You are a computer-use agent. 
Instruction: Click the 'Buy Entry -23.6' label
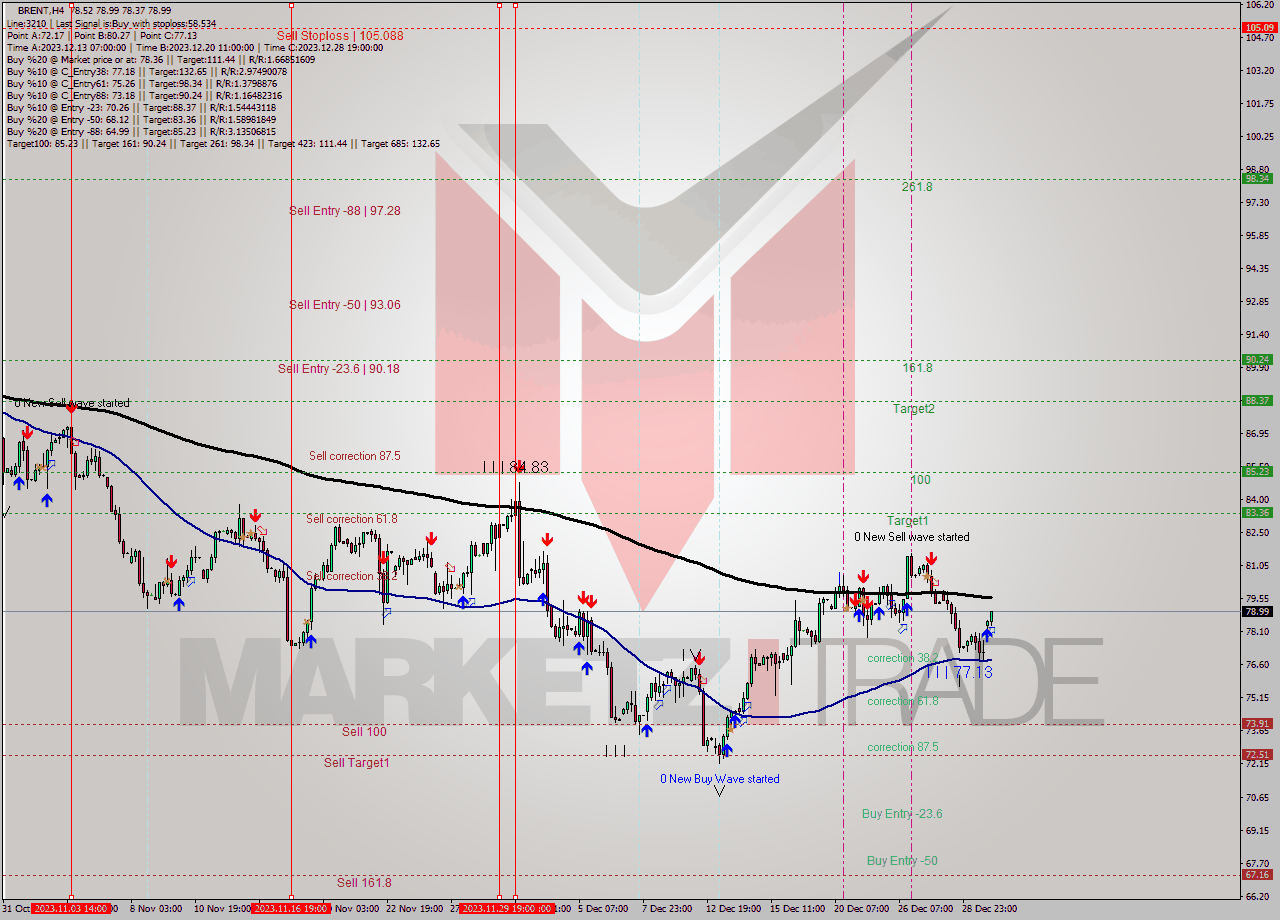[902, 814]
